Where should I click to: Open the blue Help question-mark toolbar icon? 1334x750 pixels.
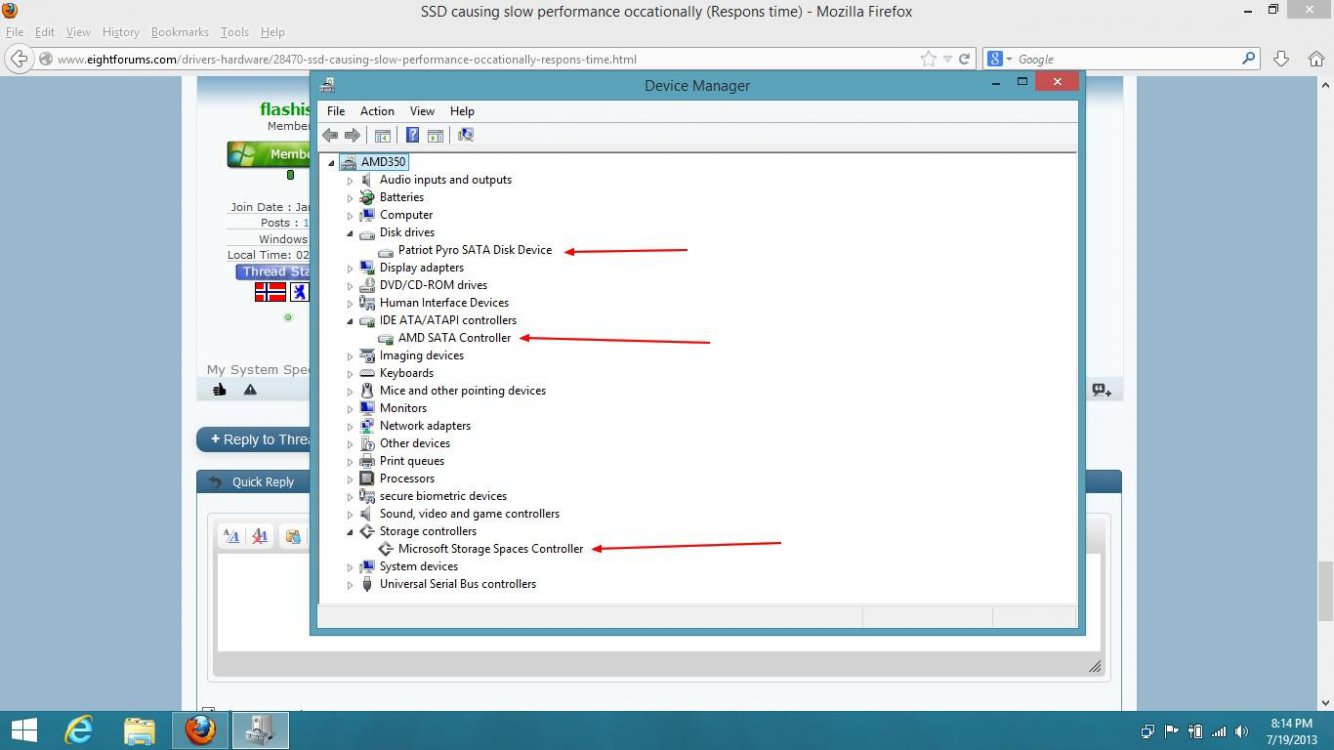(x=412, y=135)
